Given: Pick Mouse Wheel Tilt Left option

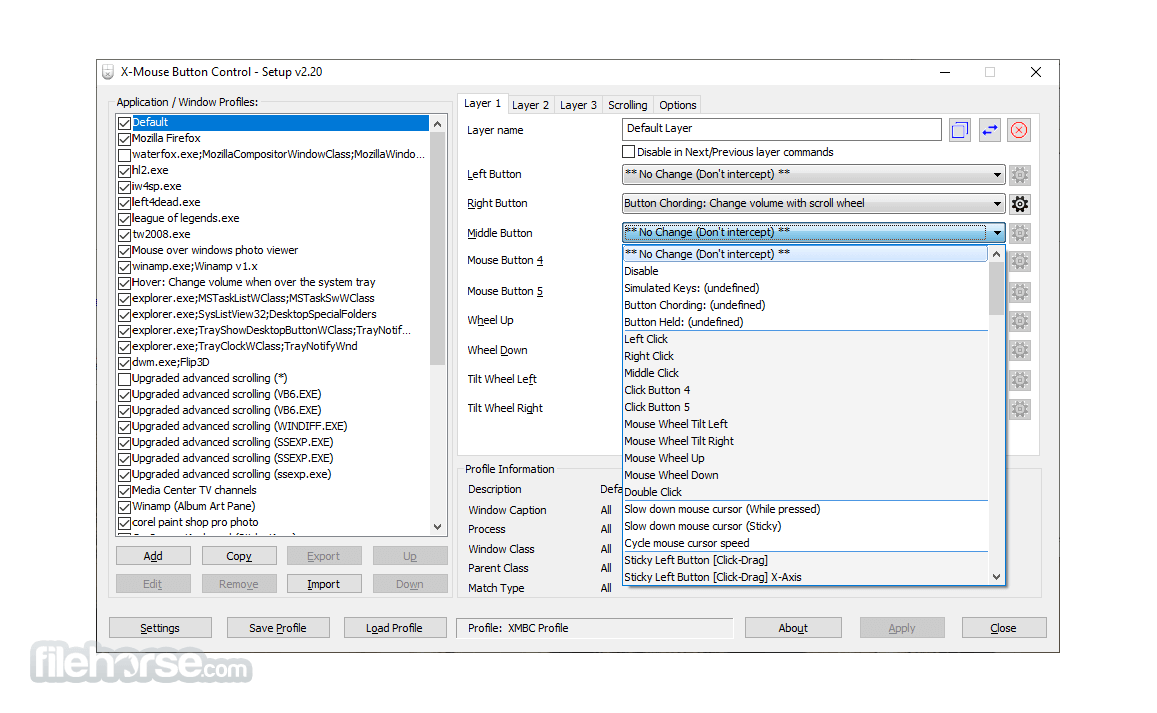Looking at the screenshot, I should click(805, 424).
